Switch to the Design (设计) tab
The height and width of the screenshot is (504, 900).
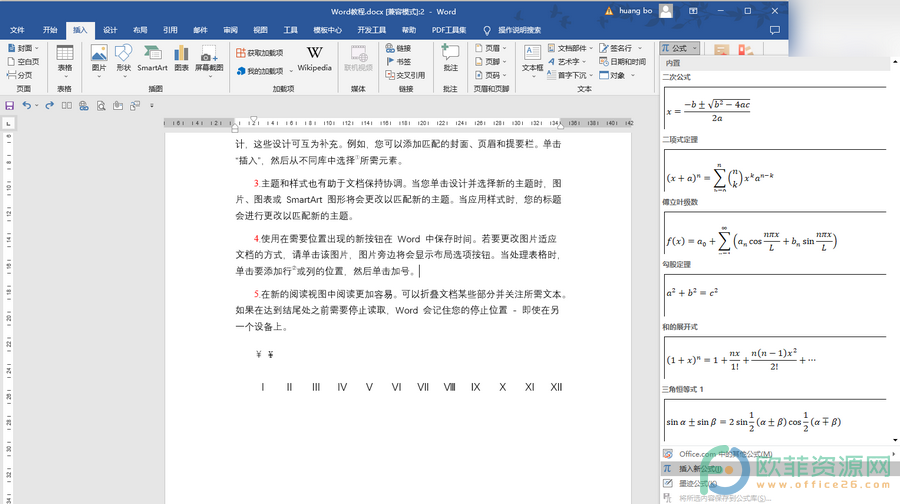point(110,30)
